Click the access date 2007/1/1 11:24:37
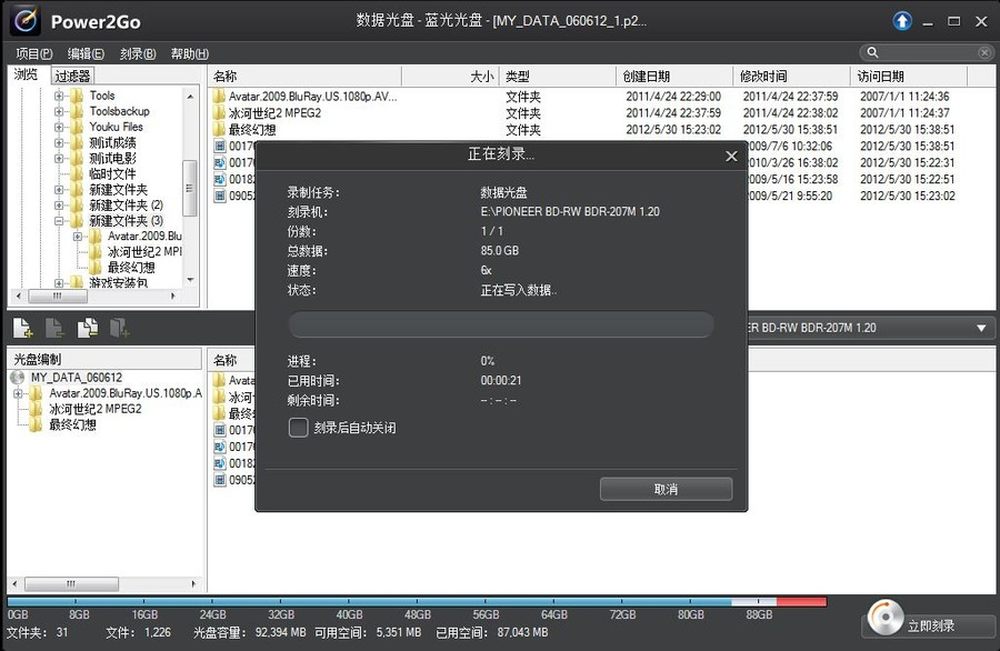 click(x=904, y=113)
